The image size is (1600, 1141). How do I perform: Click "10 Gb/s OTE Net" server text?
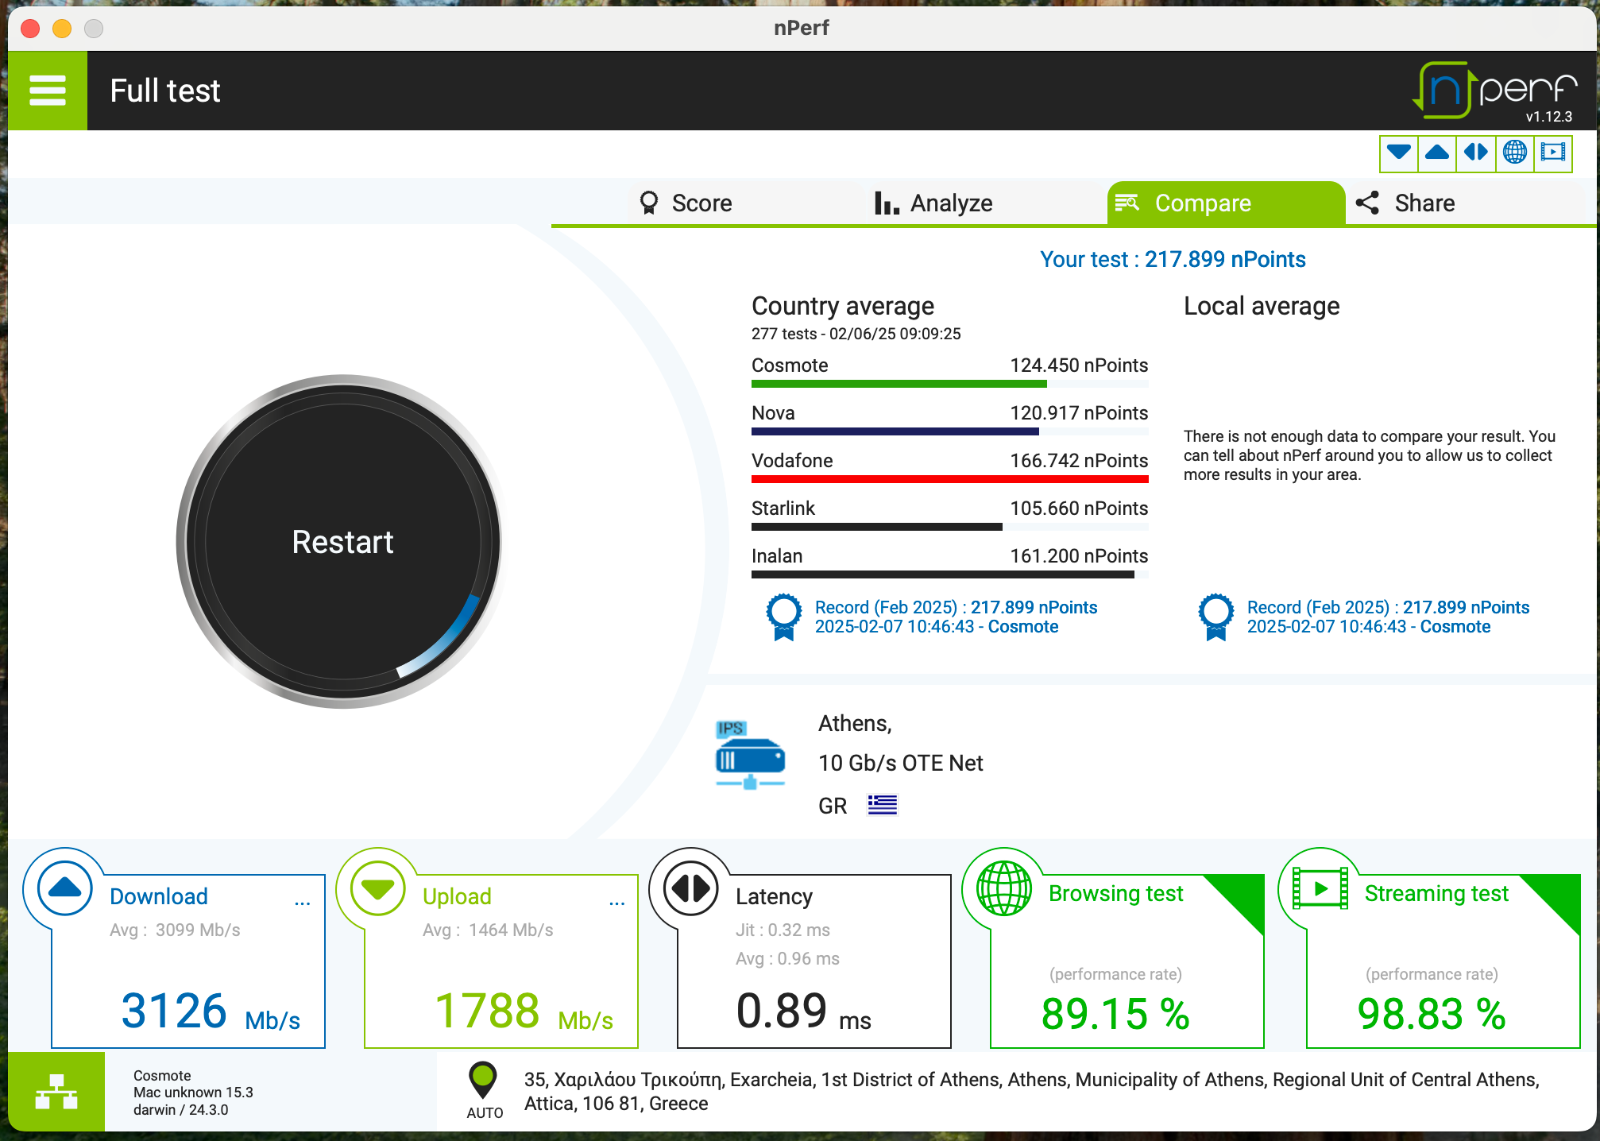(x=900, y=763)
